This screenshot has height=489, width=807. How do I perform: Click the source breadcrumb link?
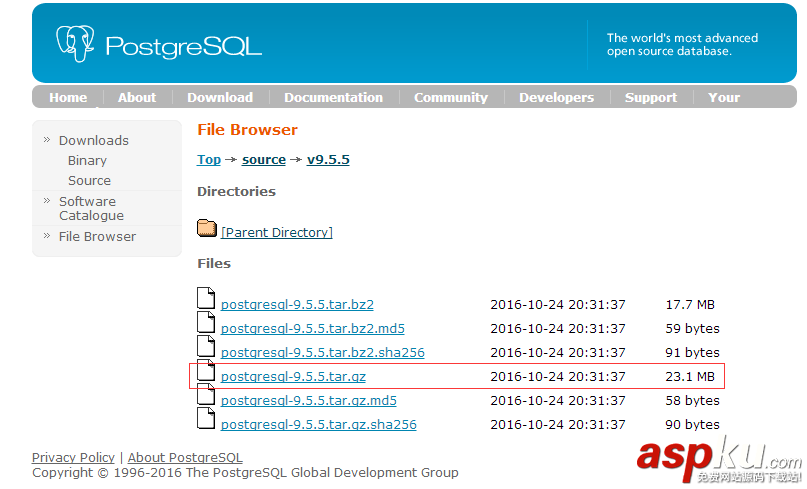[264, 160]
